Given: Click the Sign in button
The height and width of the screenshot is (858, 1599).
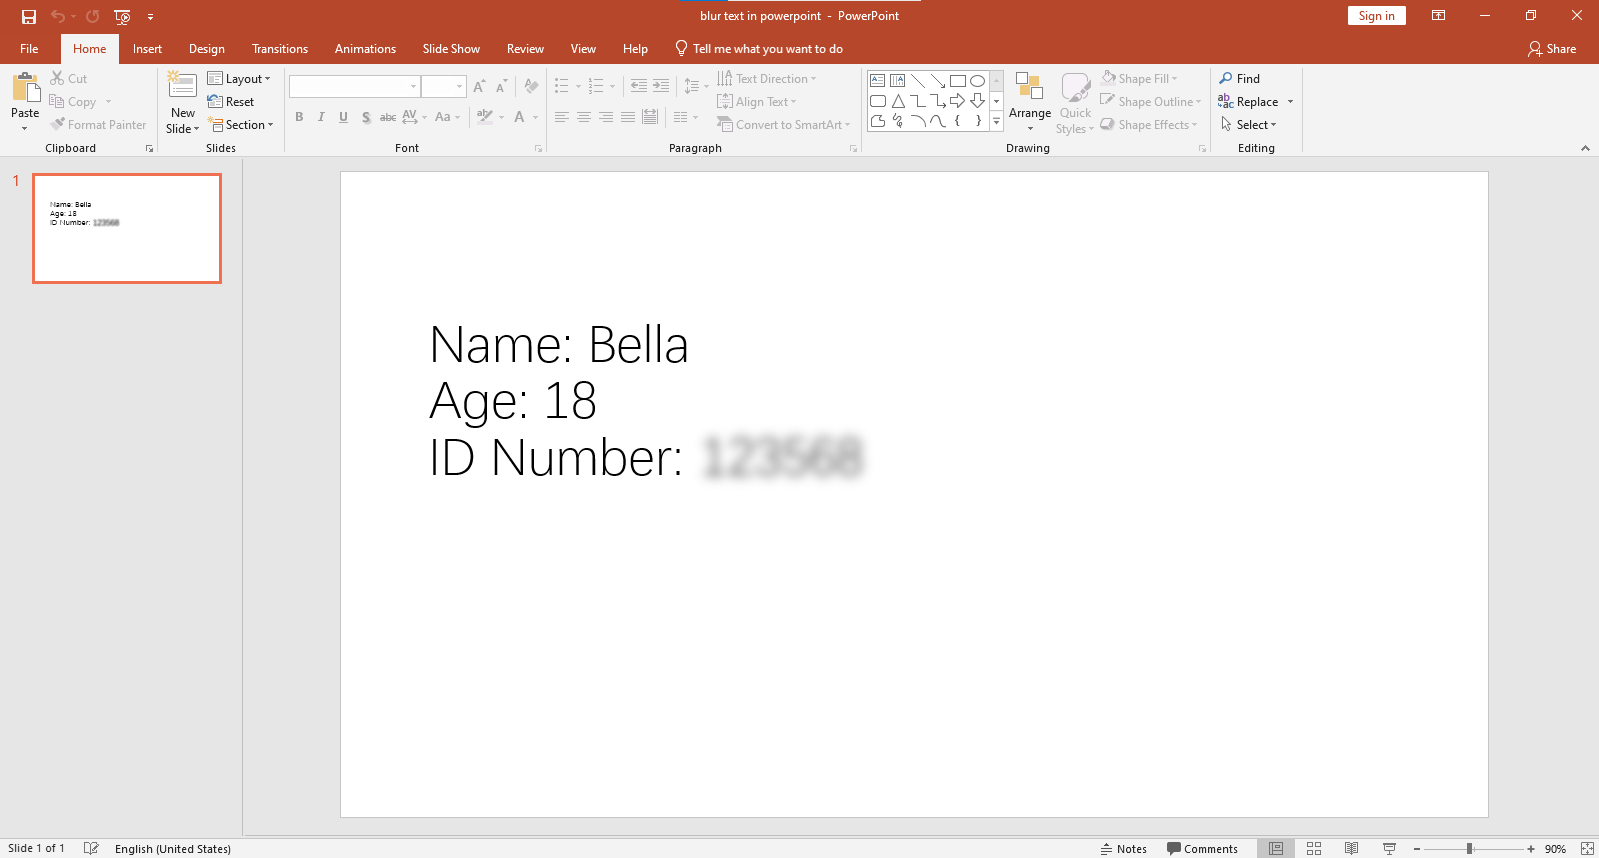Looking at the screenshot, I should [1376, 16].
